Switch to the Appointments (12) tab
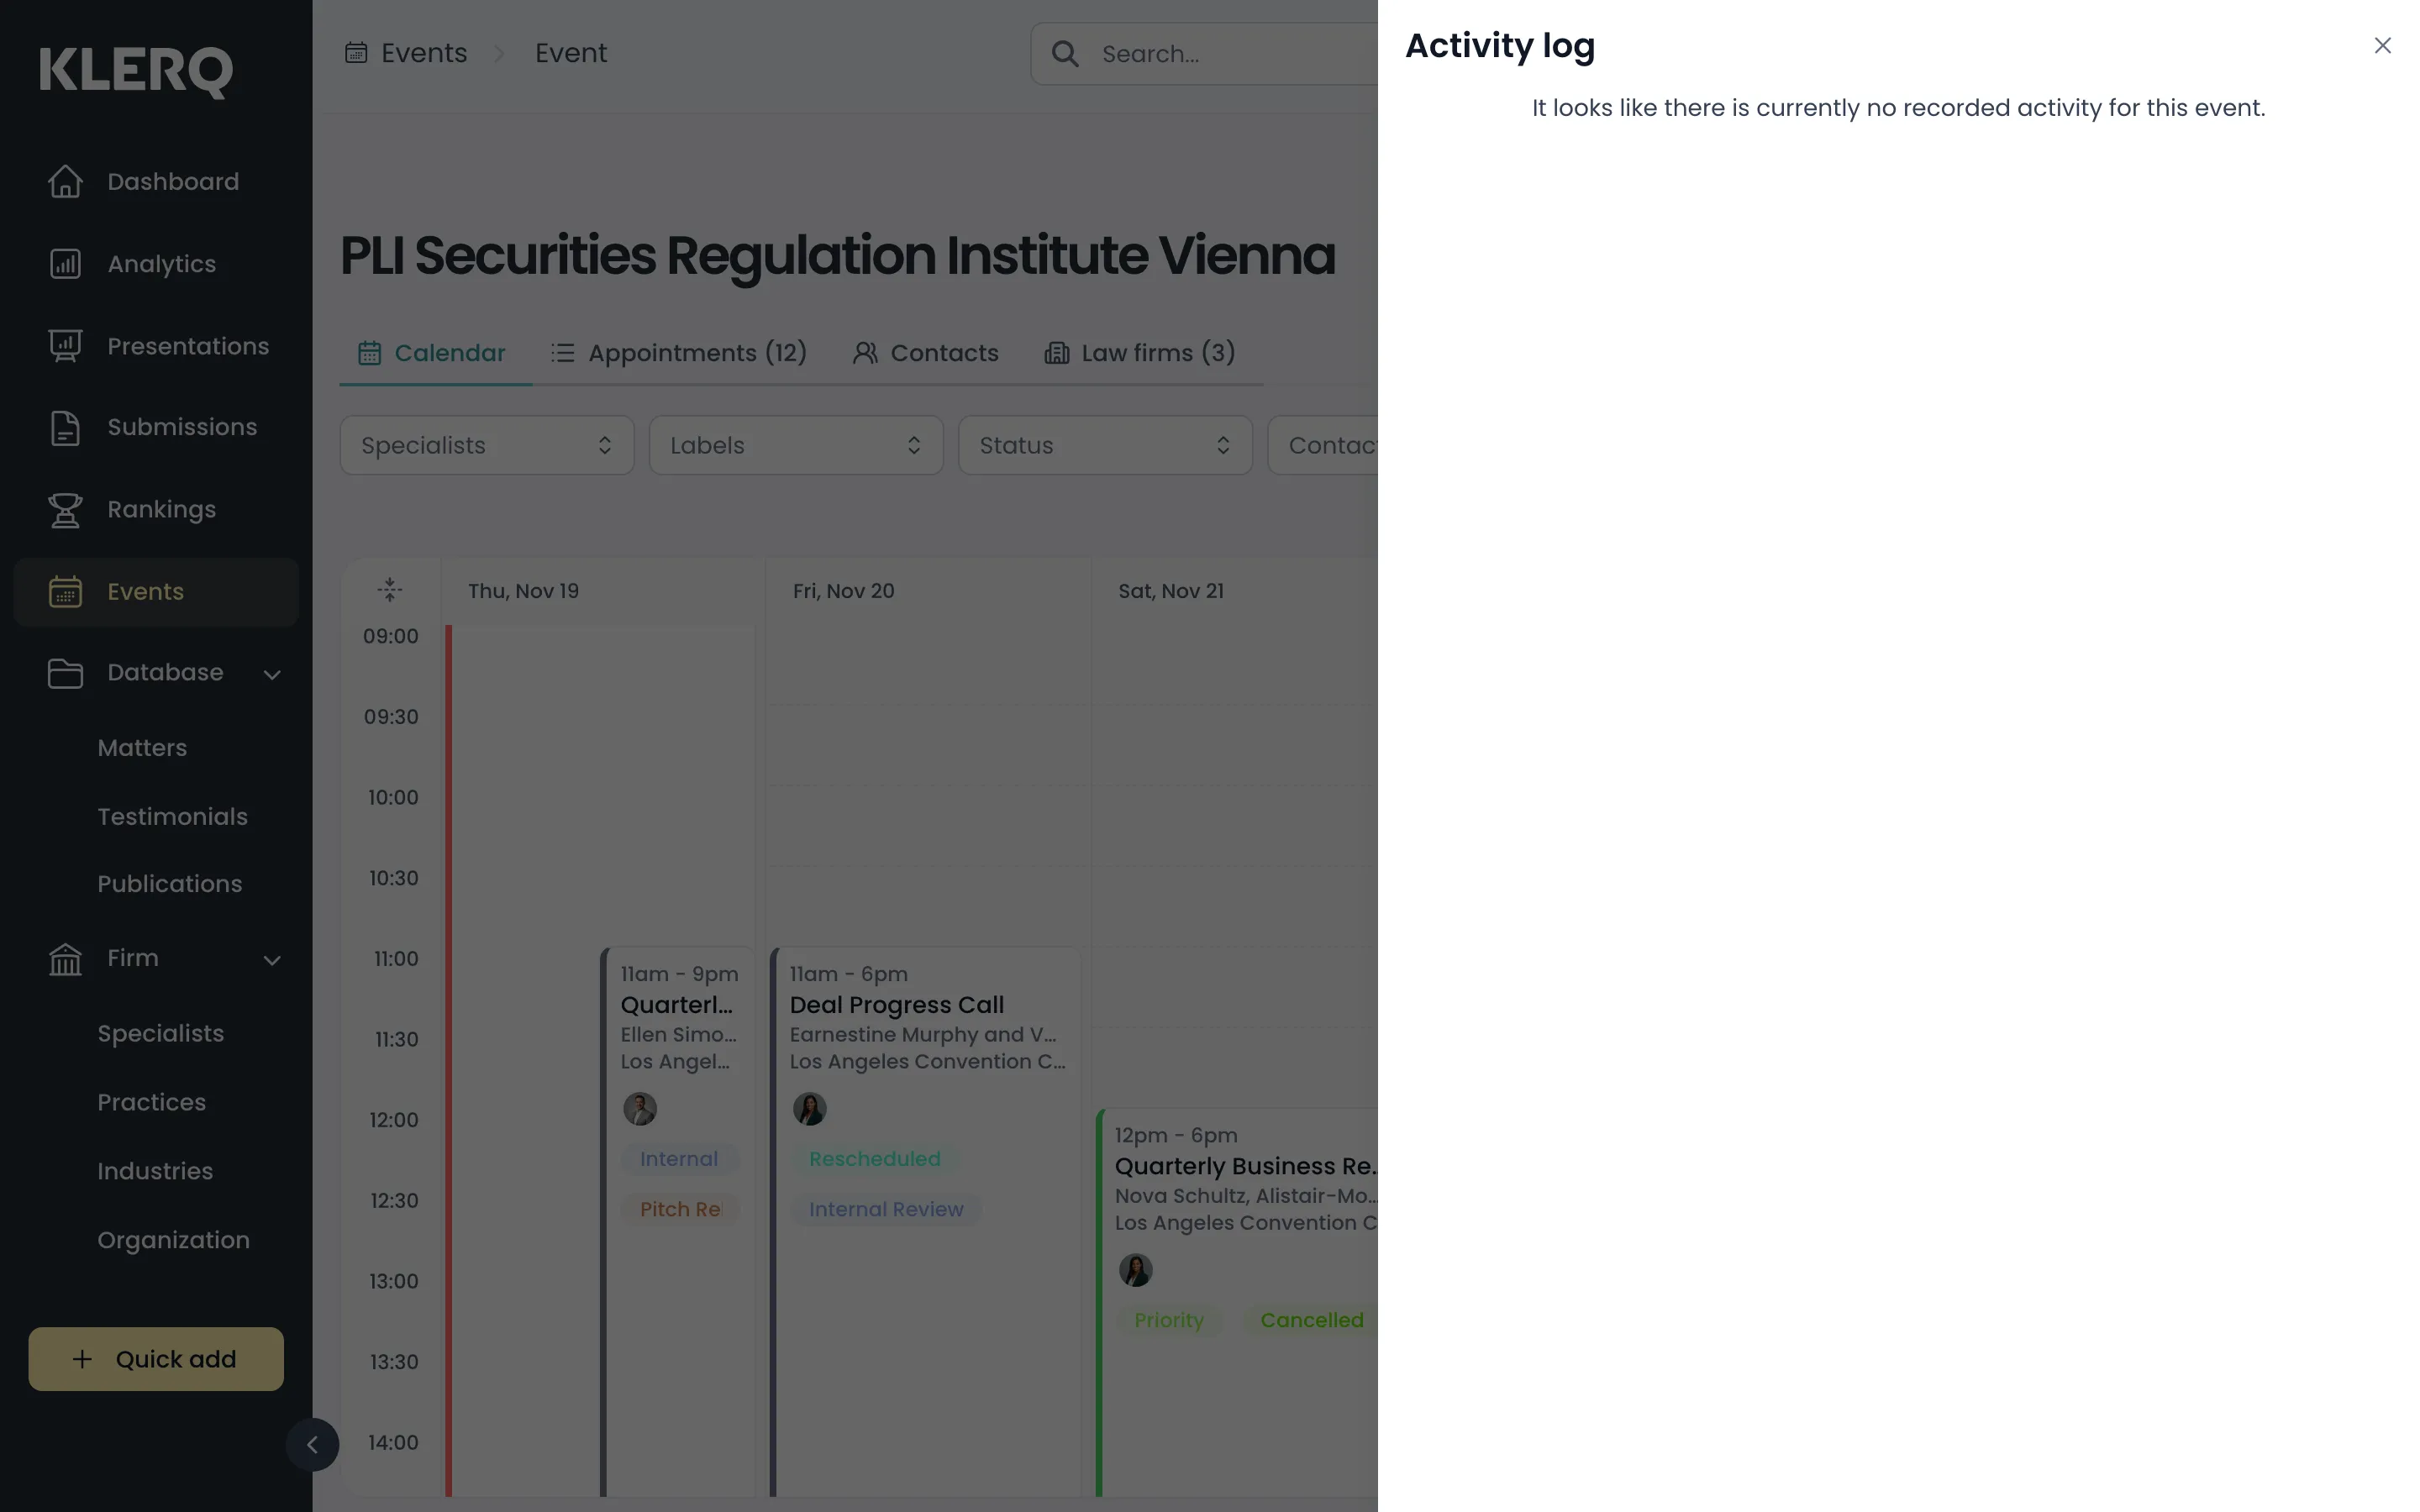 [678, 353]
